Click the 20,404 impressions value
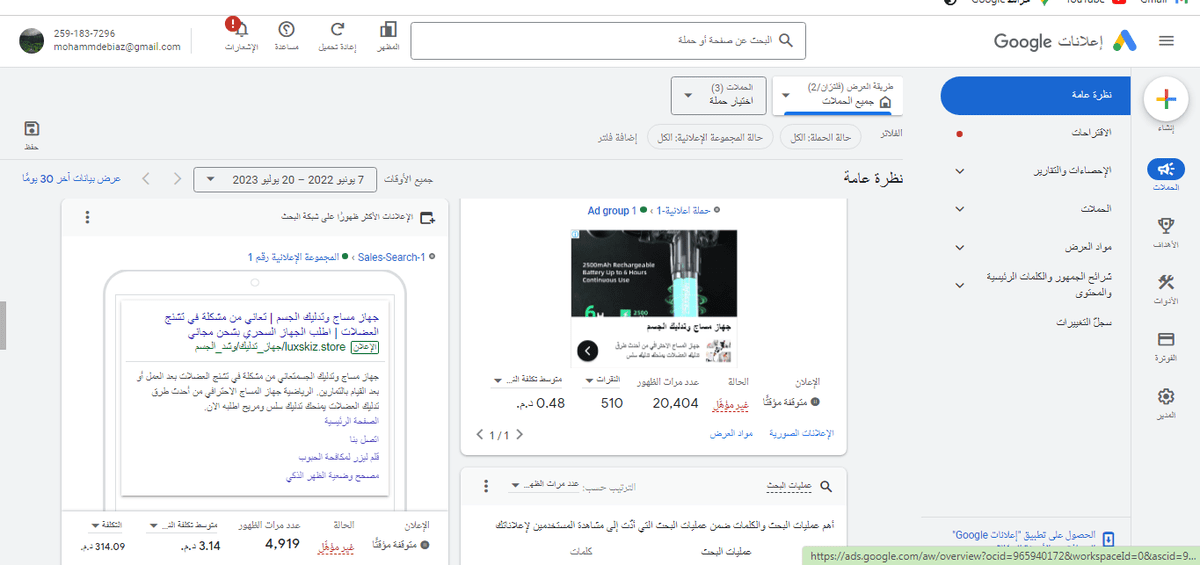The width and height of the screenshot is (1200, 565). 675,403
